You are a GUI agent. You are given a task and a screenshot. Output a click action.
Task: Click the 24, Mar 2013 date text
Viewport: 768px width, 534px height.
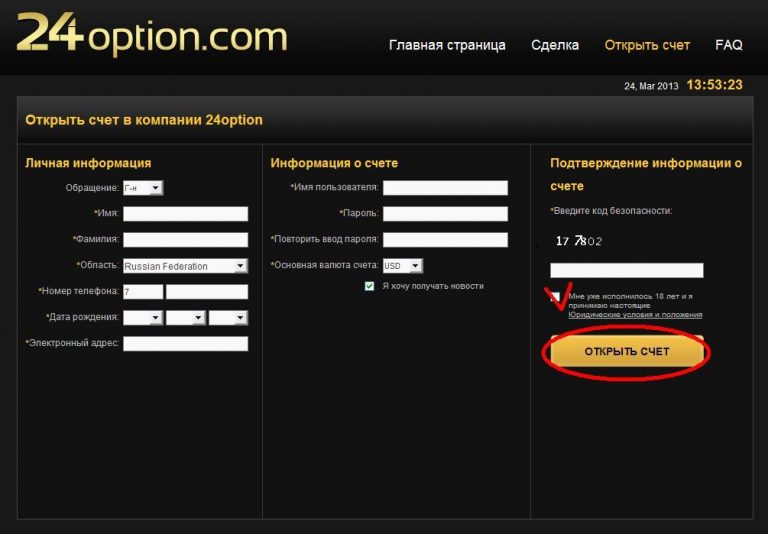point(651,86)
